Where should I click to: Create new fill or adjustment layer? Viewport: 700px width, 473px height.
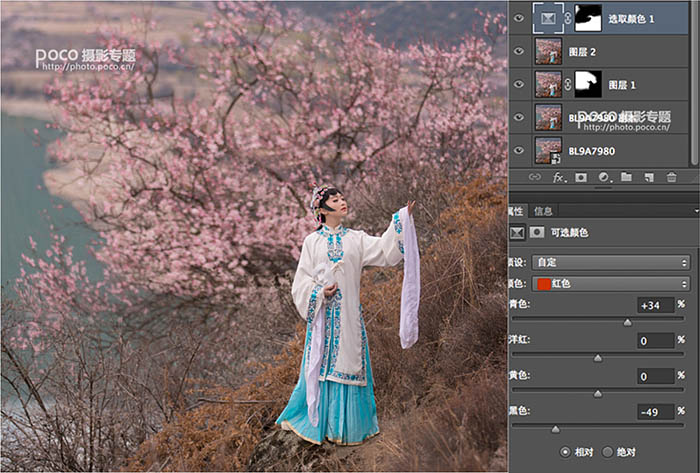pos(604,178)
